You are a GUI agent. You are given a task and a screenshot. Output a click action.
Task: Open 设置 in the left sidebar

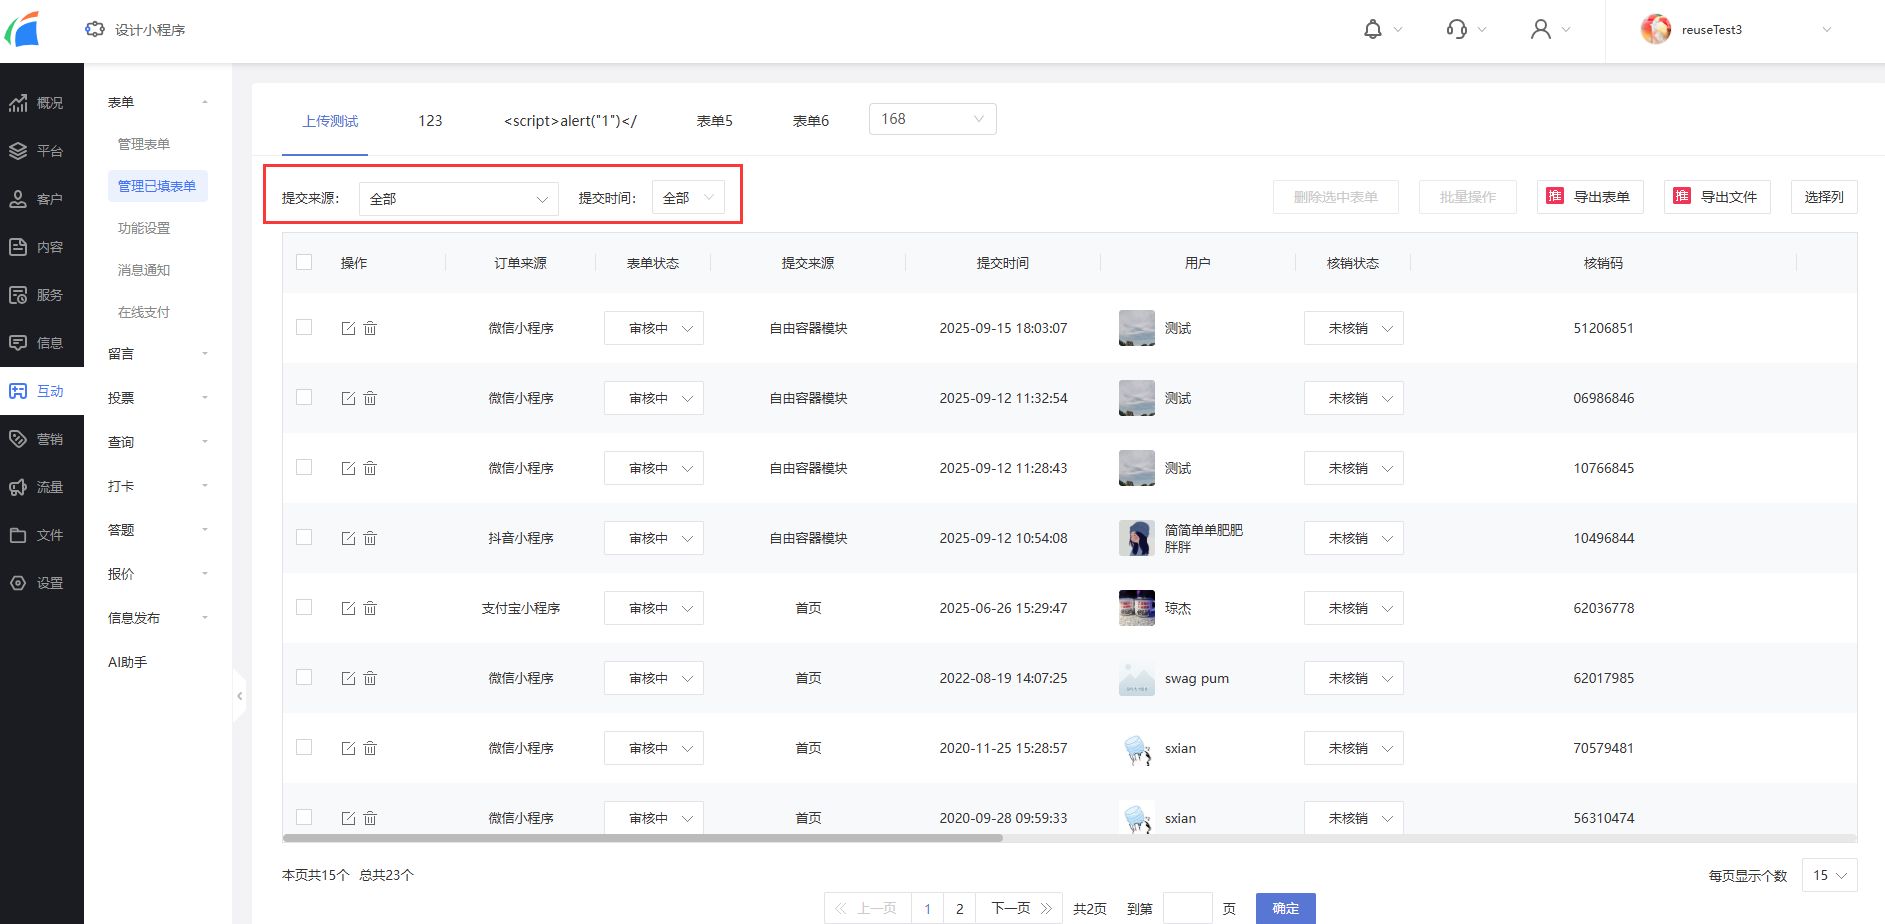(x=42, y=583)
